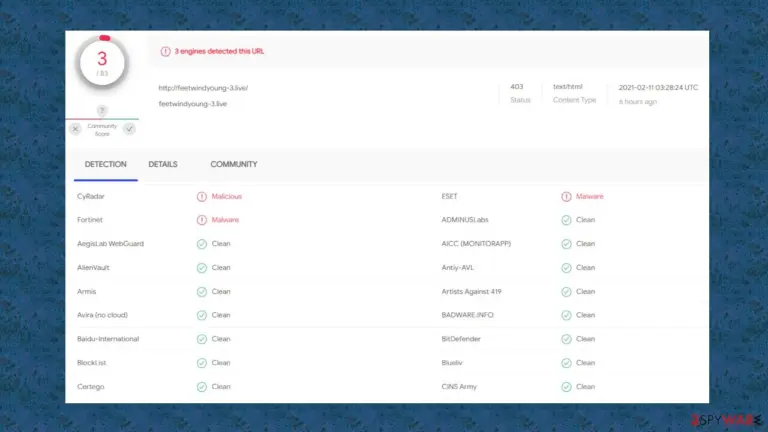
Task: Click the CINS Army engine name
Action: pyautogui.click(x=459, y=387)
